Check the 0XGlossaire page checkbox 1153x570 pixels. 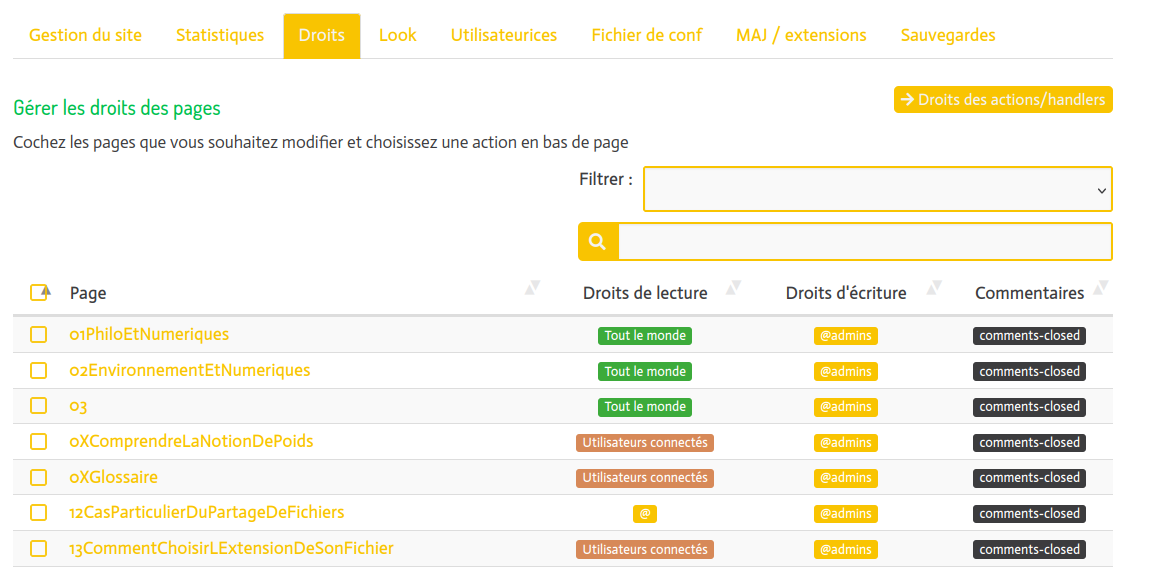(x=39, y=477)
